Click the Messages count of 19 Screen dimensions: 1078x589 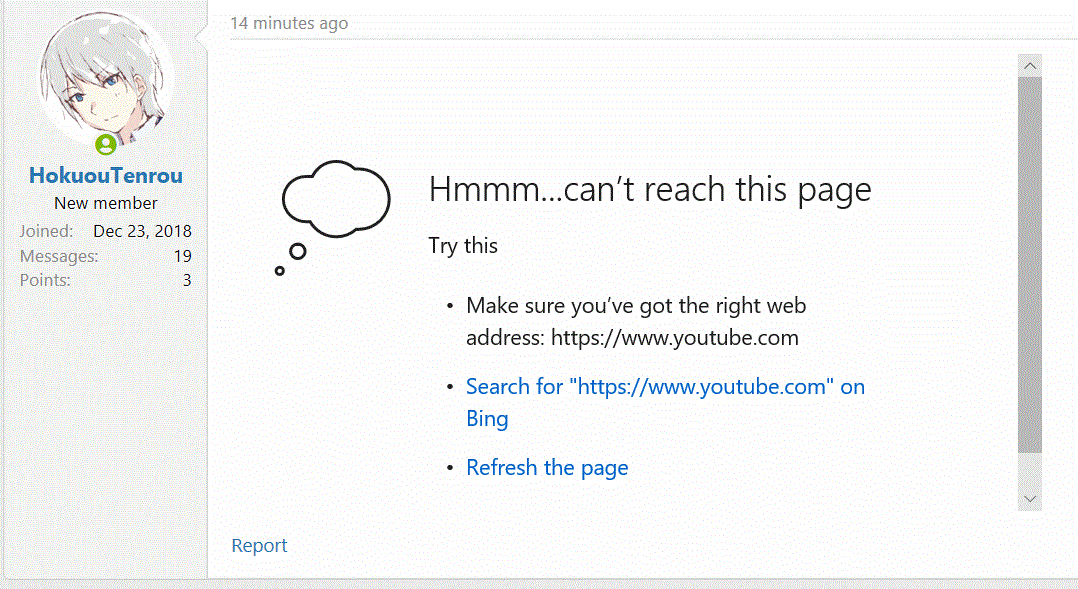coord(182,256)
